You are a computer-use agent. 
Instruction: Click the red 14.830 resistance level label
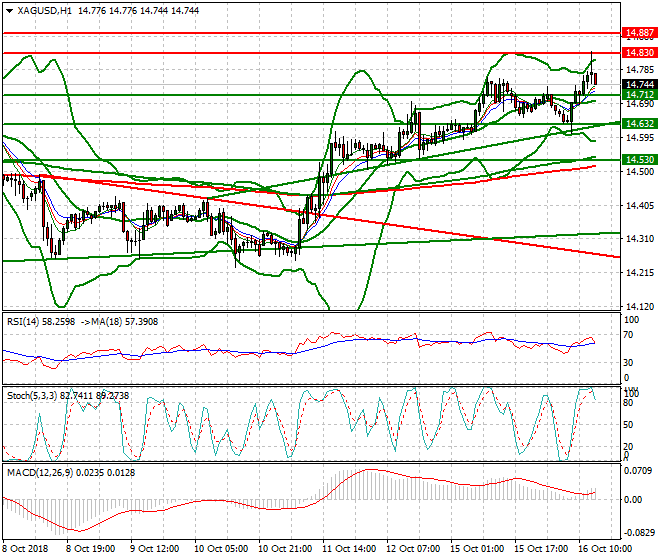639,53
